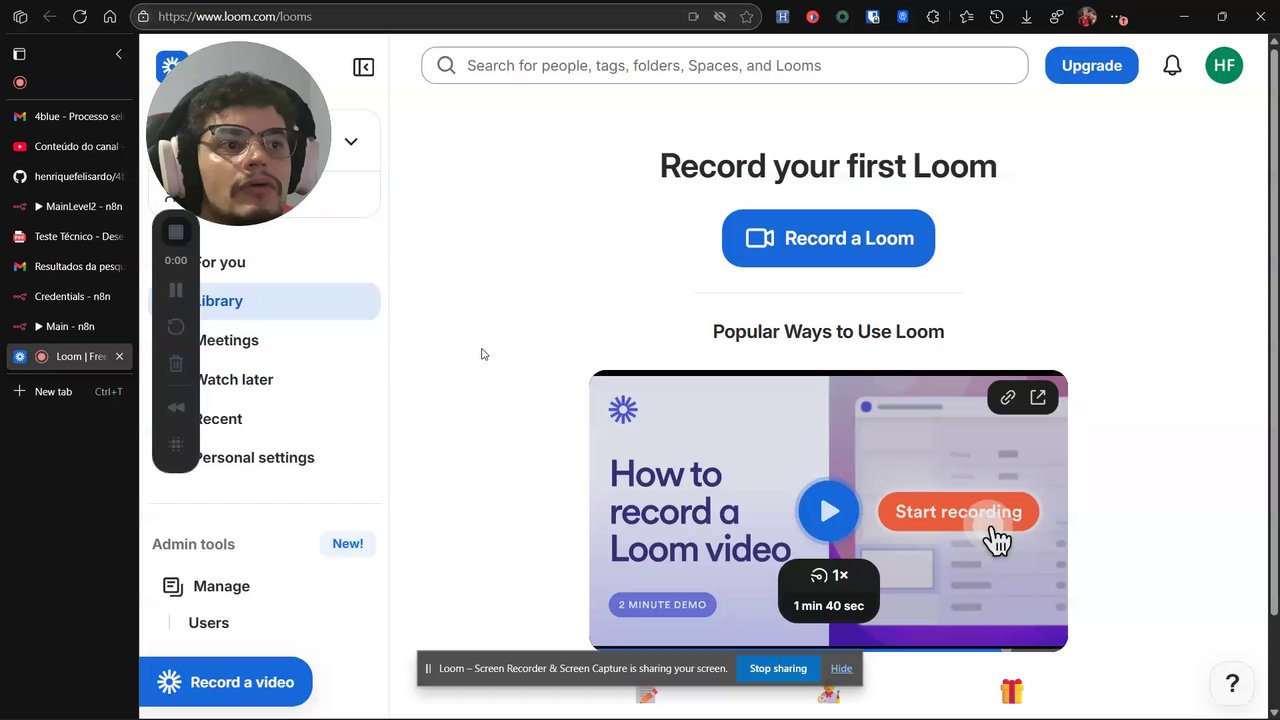
Task: Open browser favorites list
Action: pos(966,17)
